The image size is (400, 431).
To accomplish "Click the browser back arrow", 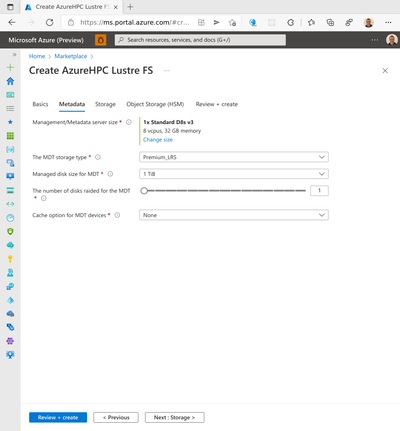I will point(12,22).
